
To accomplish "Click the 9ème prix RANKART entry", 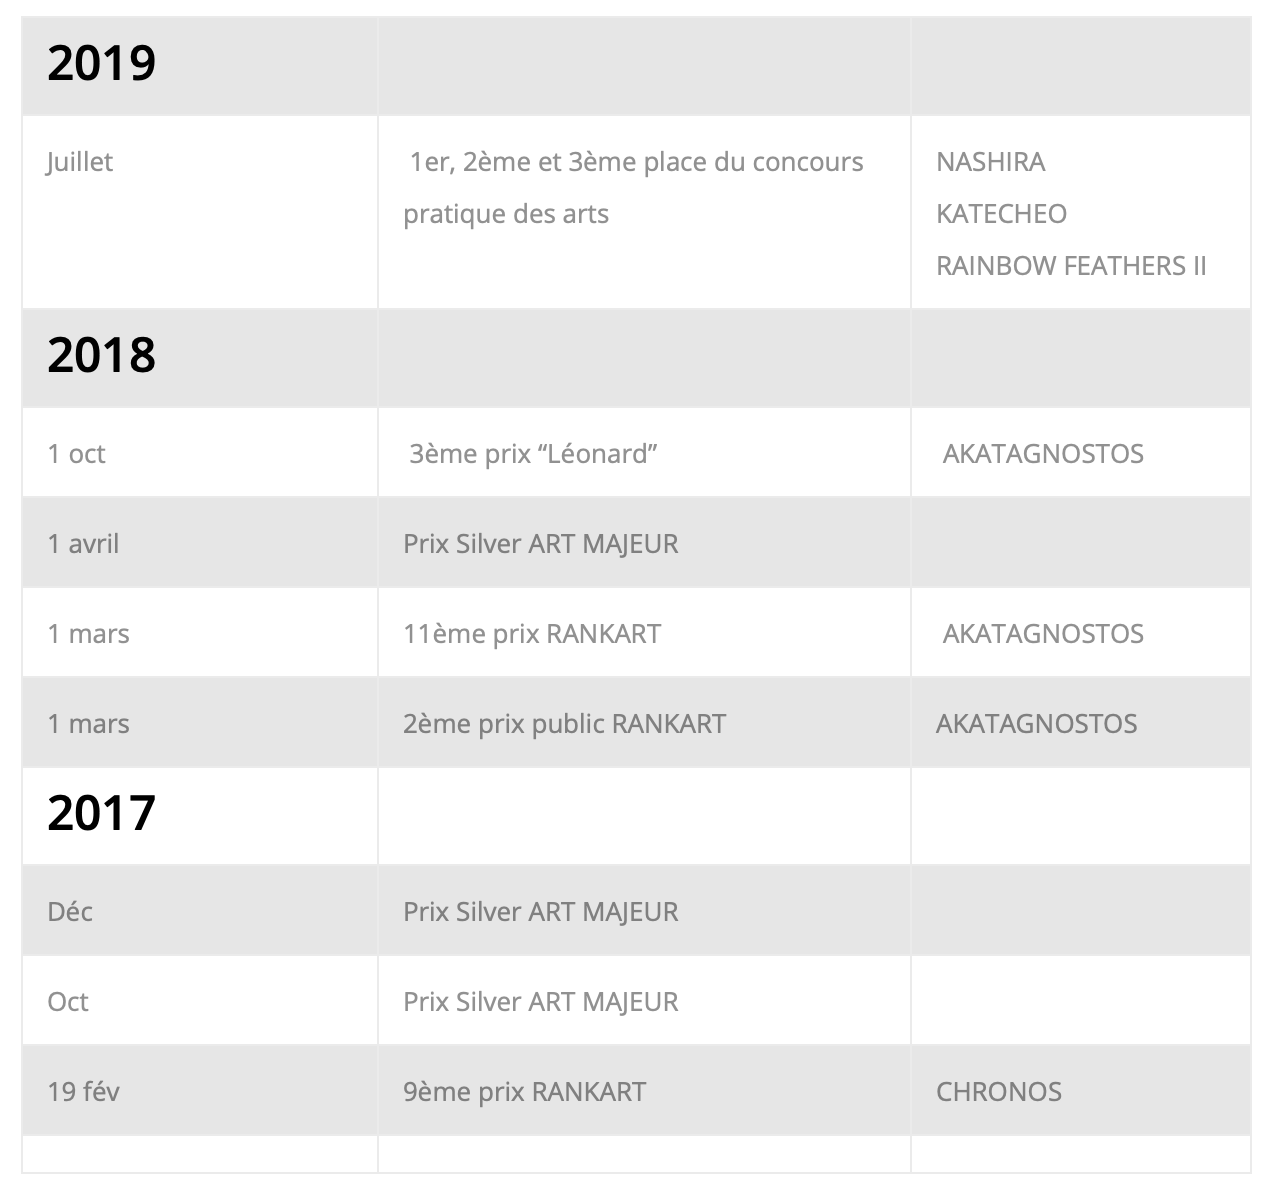I will click(524, 1092).
